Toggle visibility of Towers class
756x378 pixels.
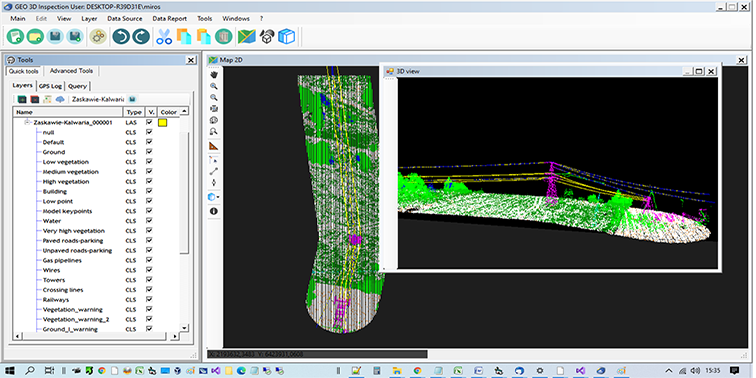click(x=149, y=280)
